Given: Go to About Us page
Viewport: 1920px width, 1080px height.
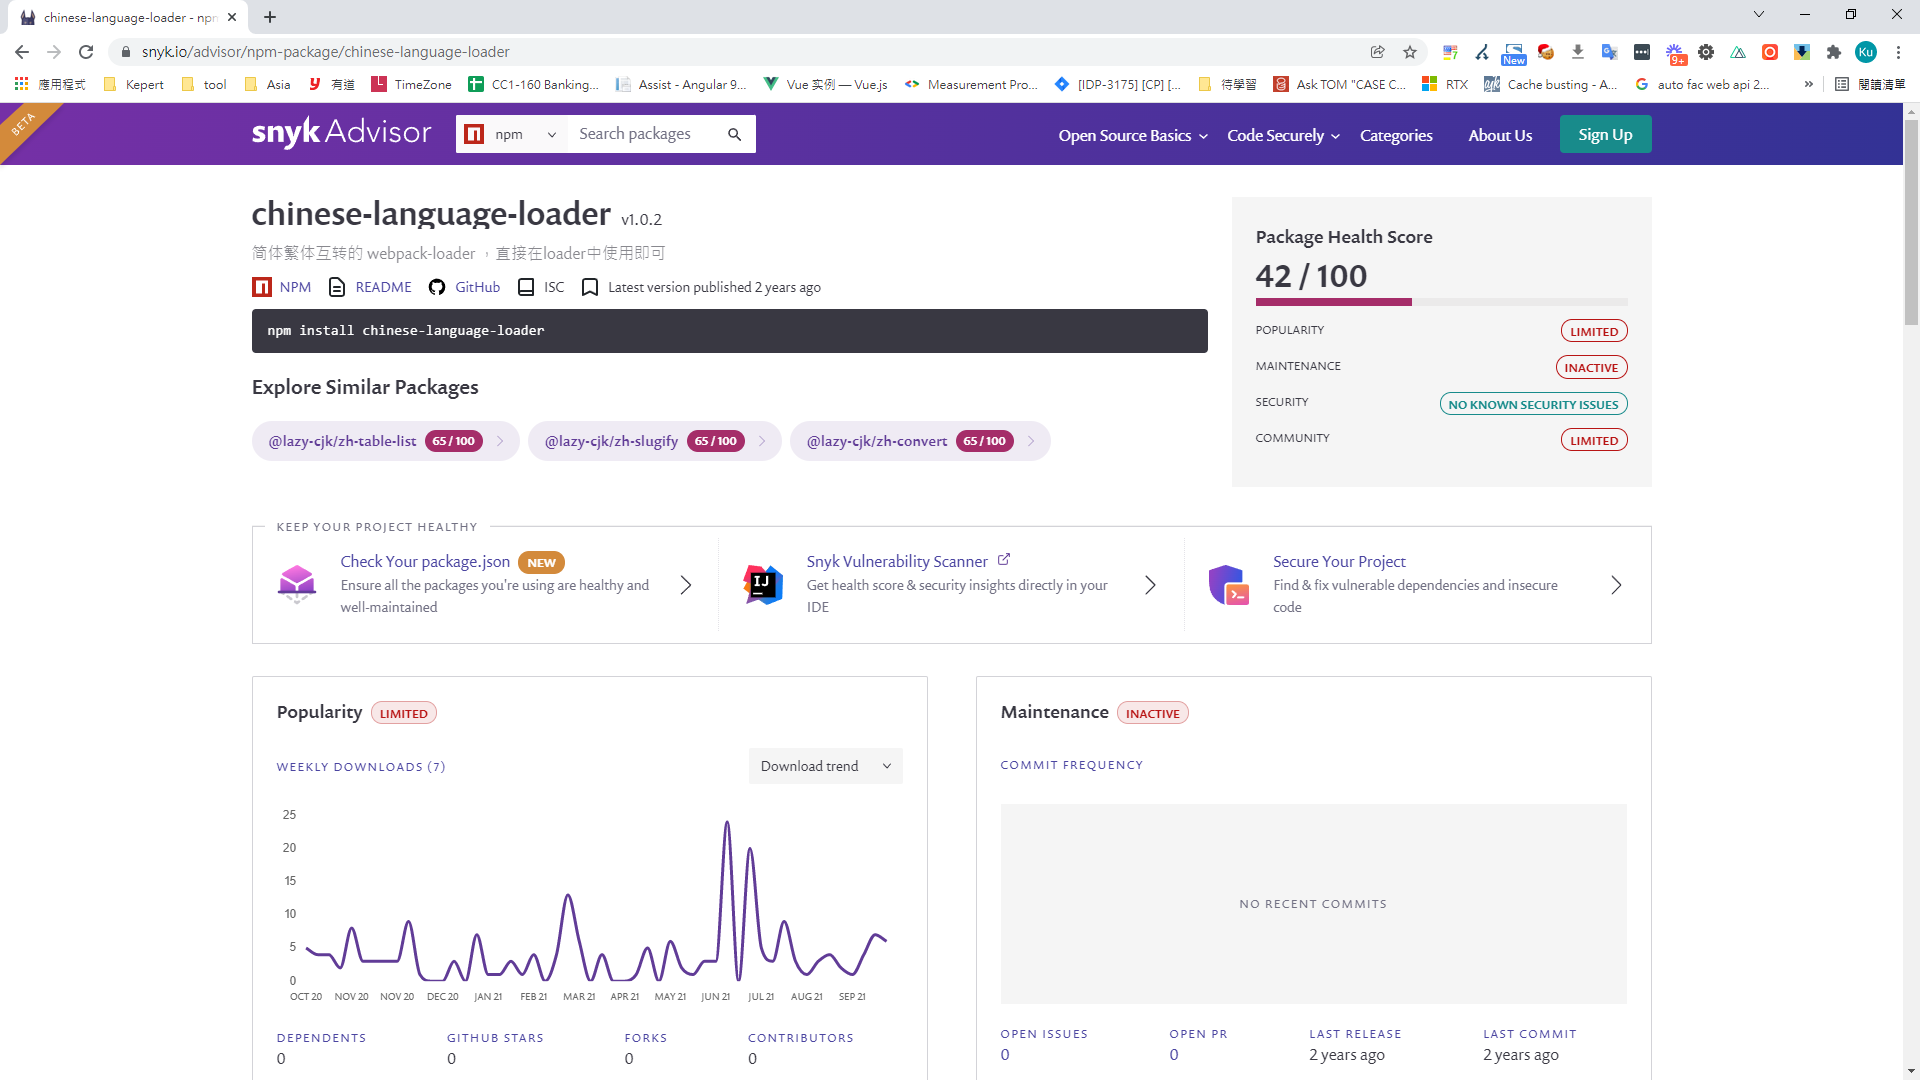Looking at the screenshot, I should [x=1500, y=135].
